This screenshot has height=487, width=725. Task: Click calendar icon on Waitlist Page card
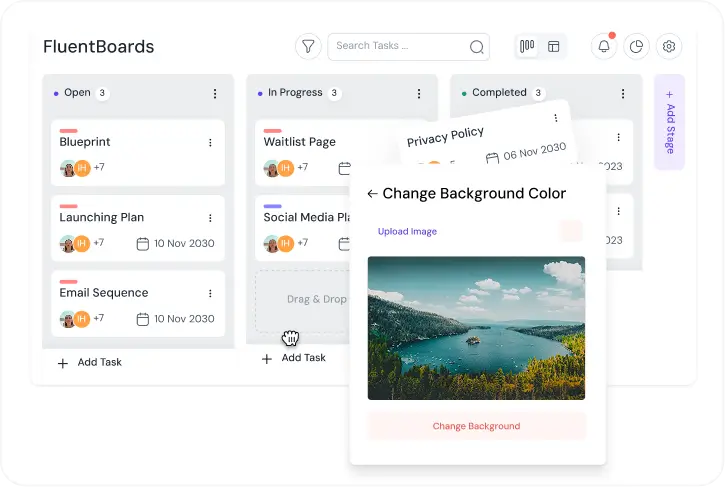[344, 168]
